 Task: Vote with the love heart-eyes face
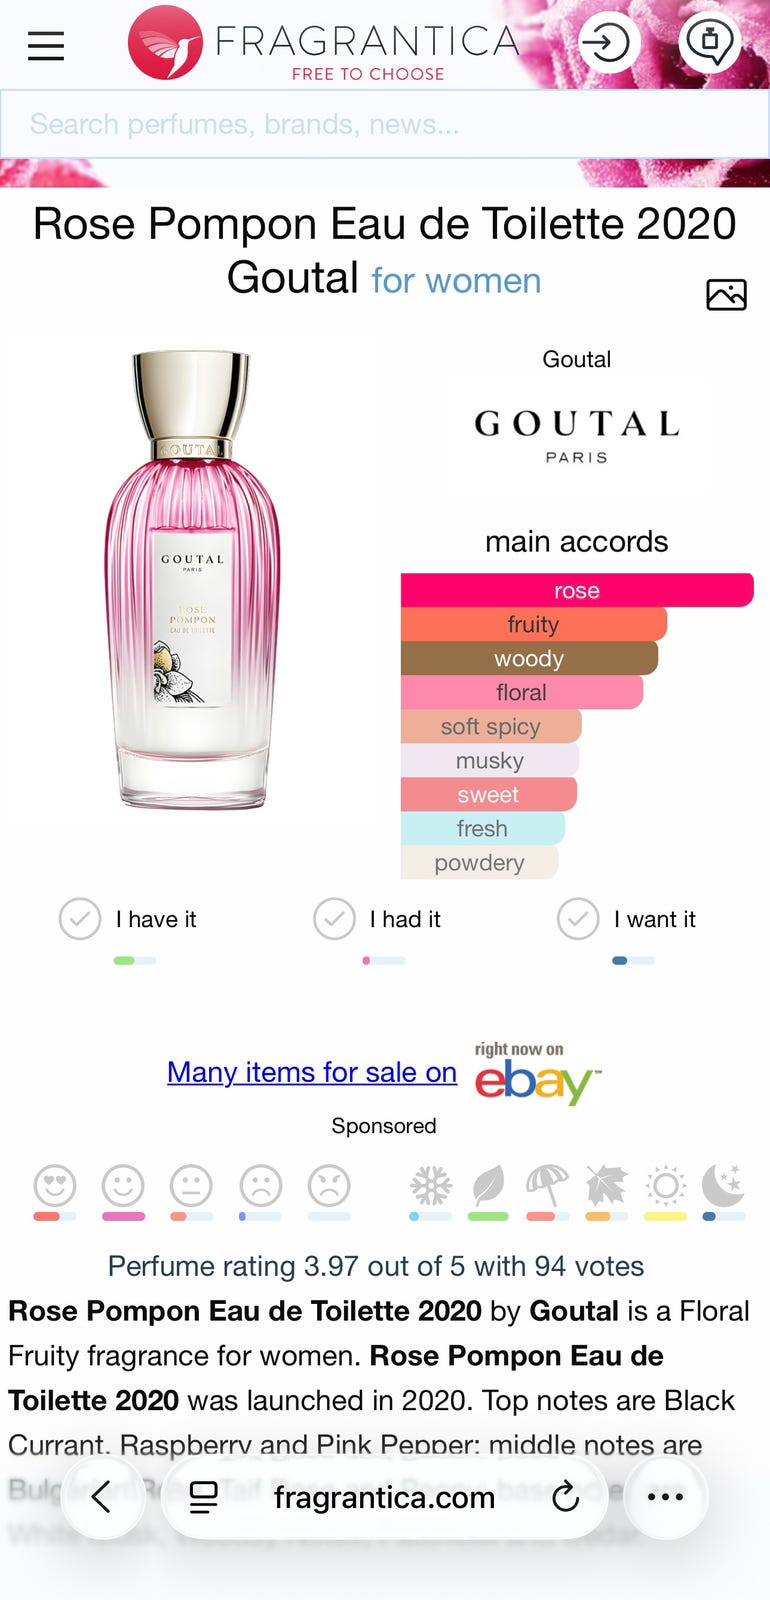click(x=55, y=1186)
